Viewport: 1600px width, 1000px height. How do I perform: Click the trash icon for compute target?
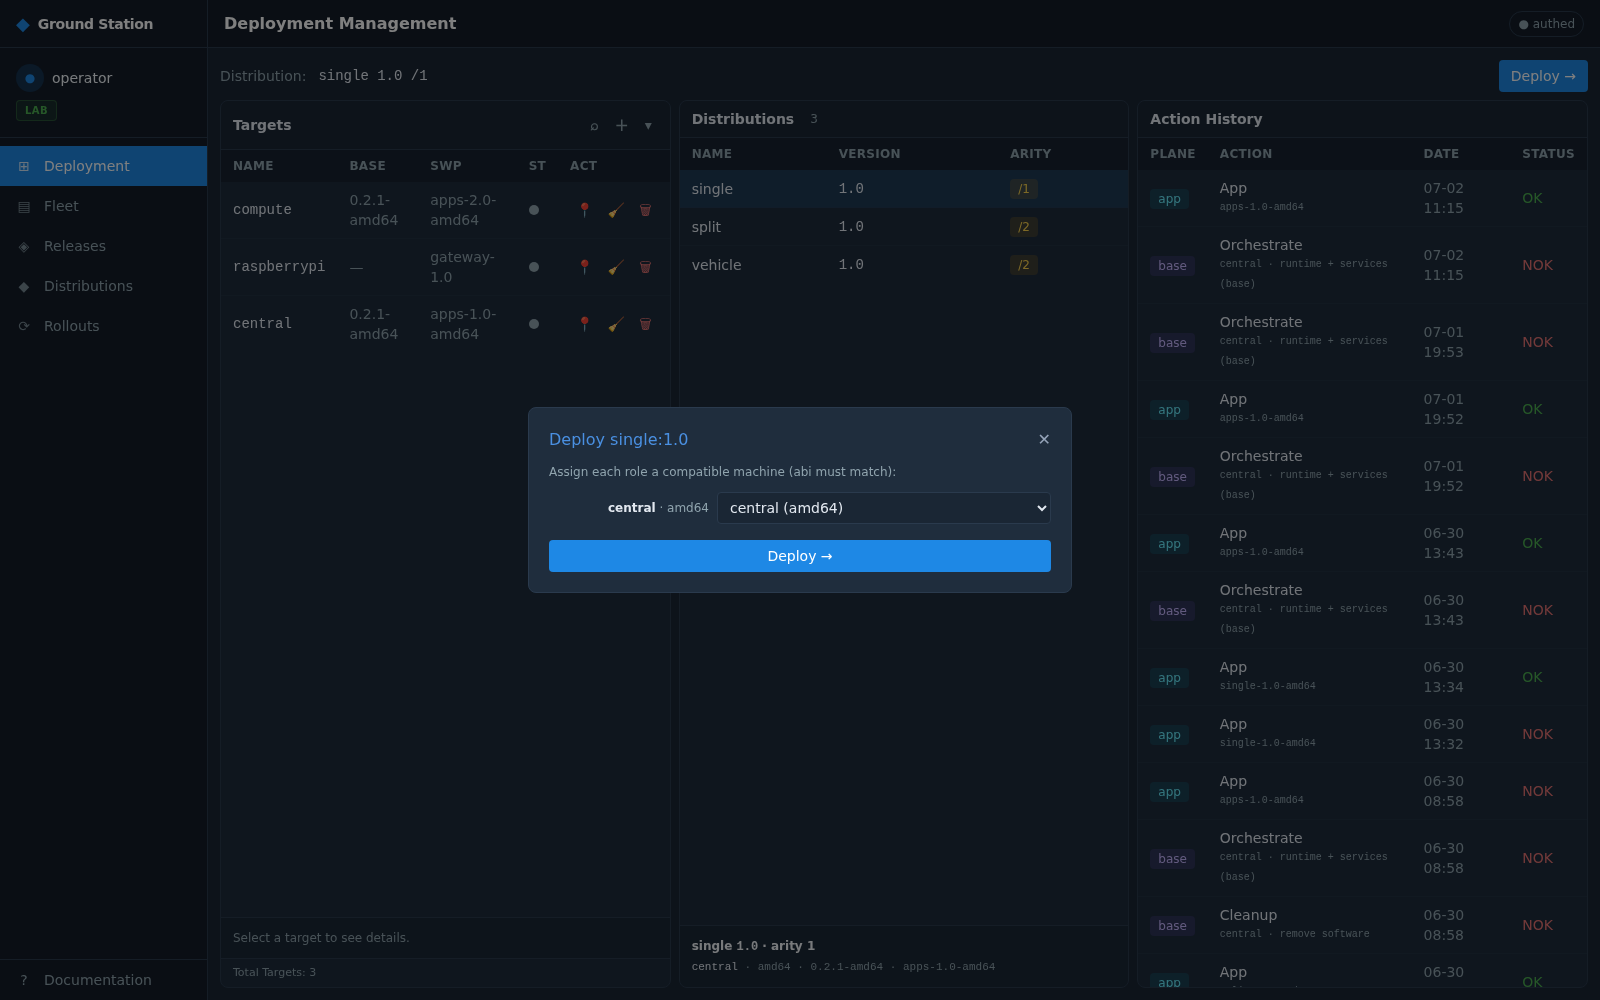645,210
